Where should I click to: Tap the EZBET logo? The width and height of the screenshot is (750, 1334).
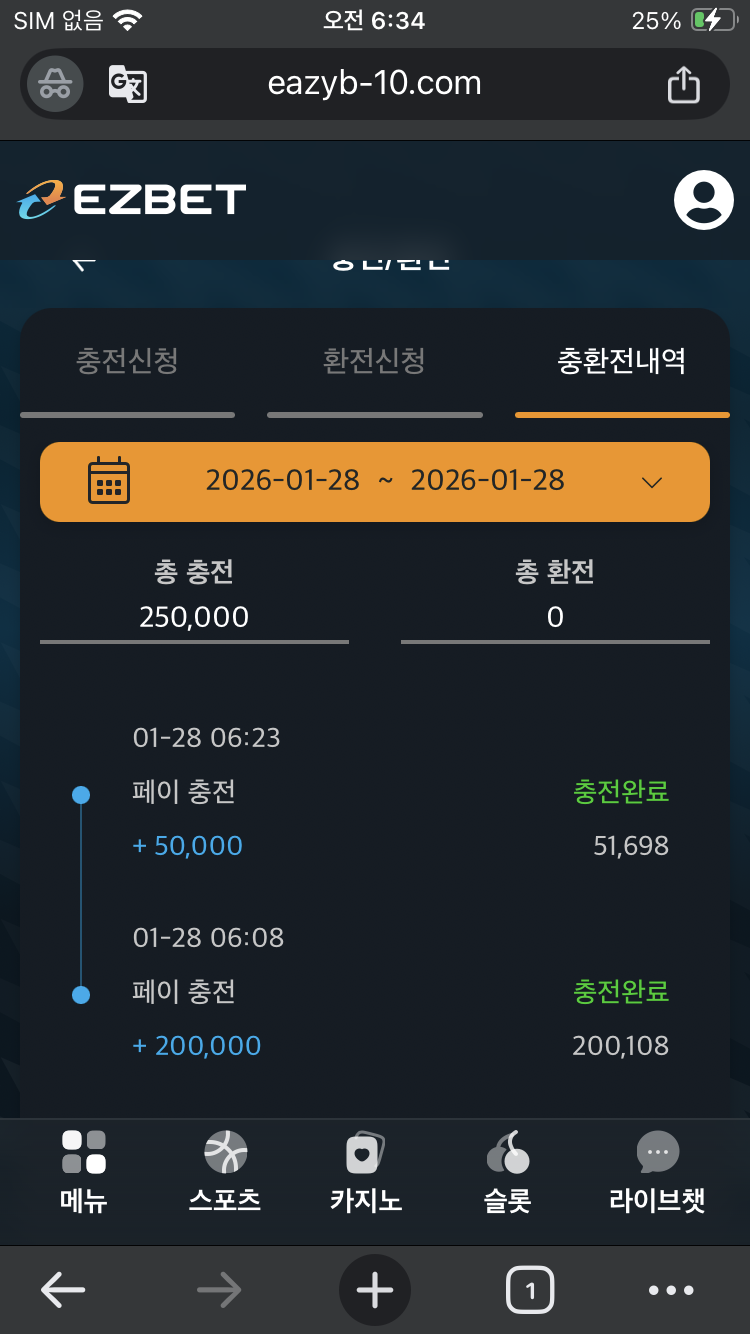pyautogui.click(x=132, y=199)
